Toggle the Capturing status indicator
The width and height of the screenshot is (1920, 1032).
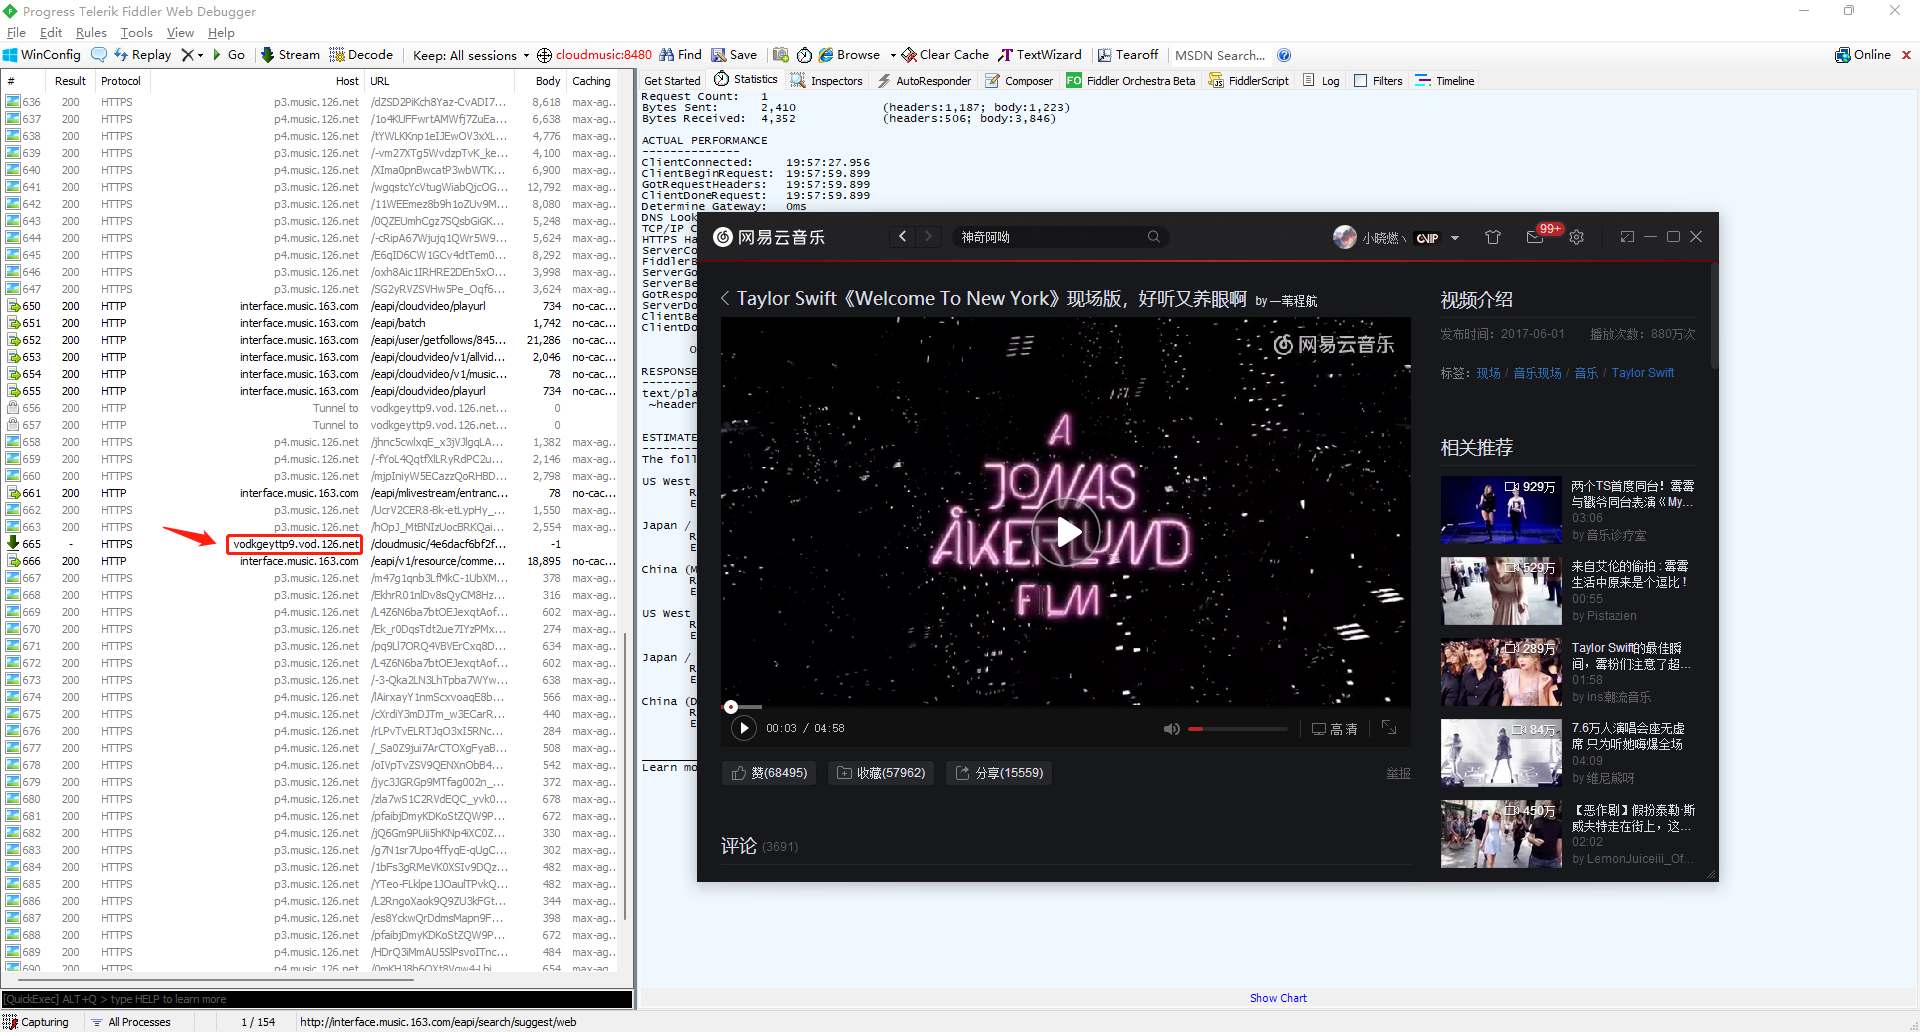point(36,1022)
